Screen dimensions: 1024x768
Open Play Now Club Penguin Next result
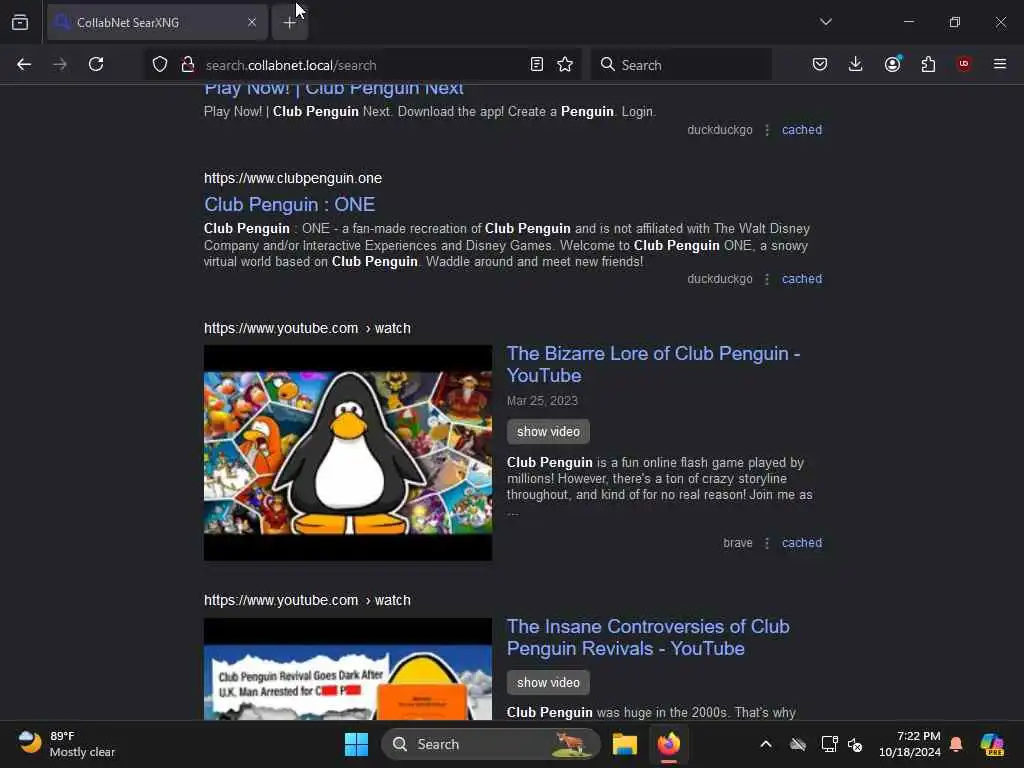pyautogui.click(x=334, y=90)
